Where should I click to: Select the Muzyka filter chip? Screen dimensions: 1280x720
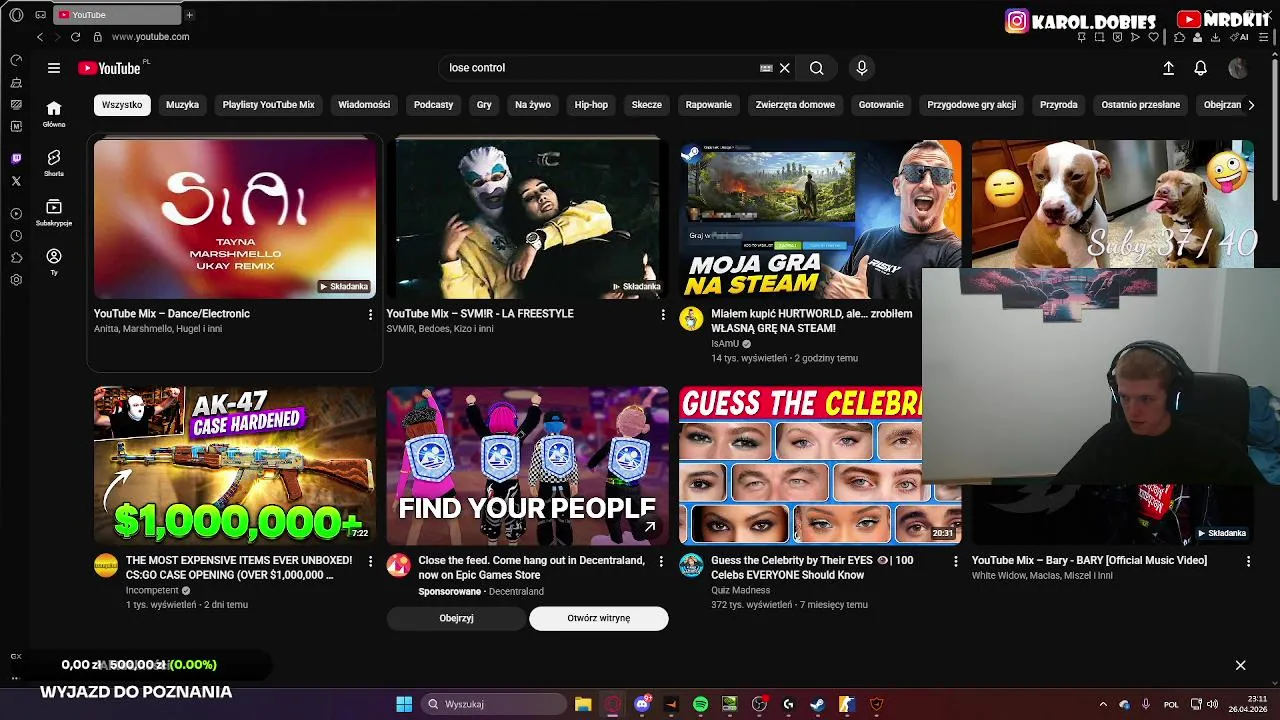coord(182,105)
